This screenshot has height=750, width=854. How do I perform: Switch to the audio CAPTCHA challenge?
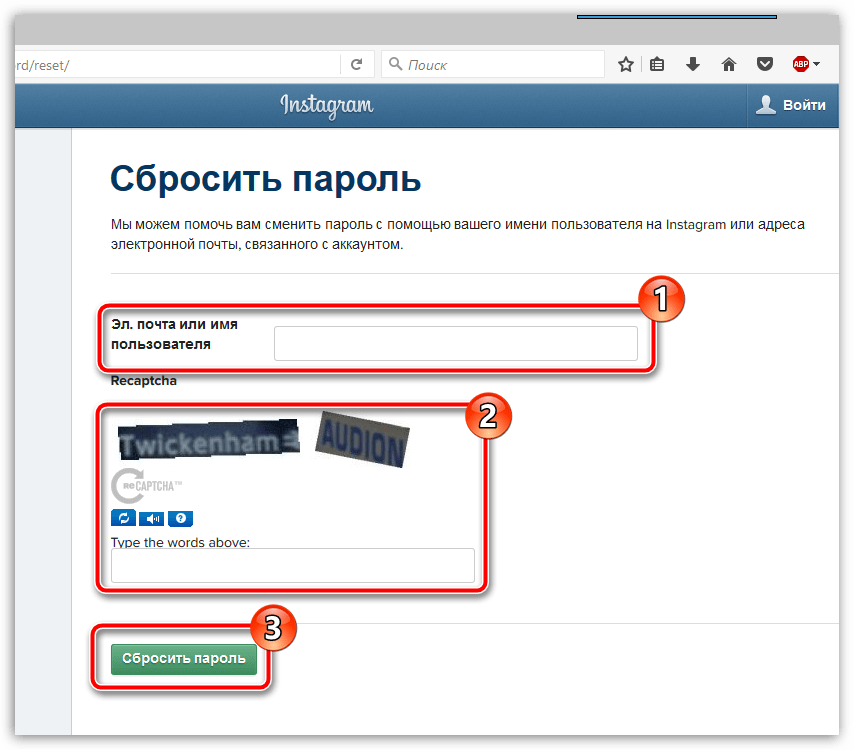(x=151, y=519)
